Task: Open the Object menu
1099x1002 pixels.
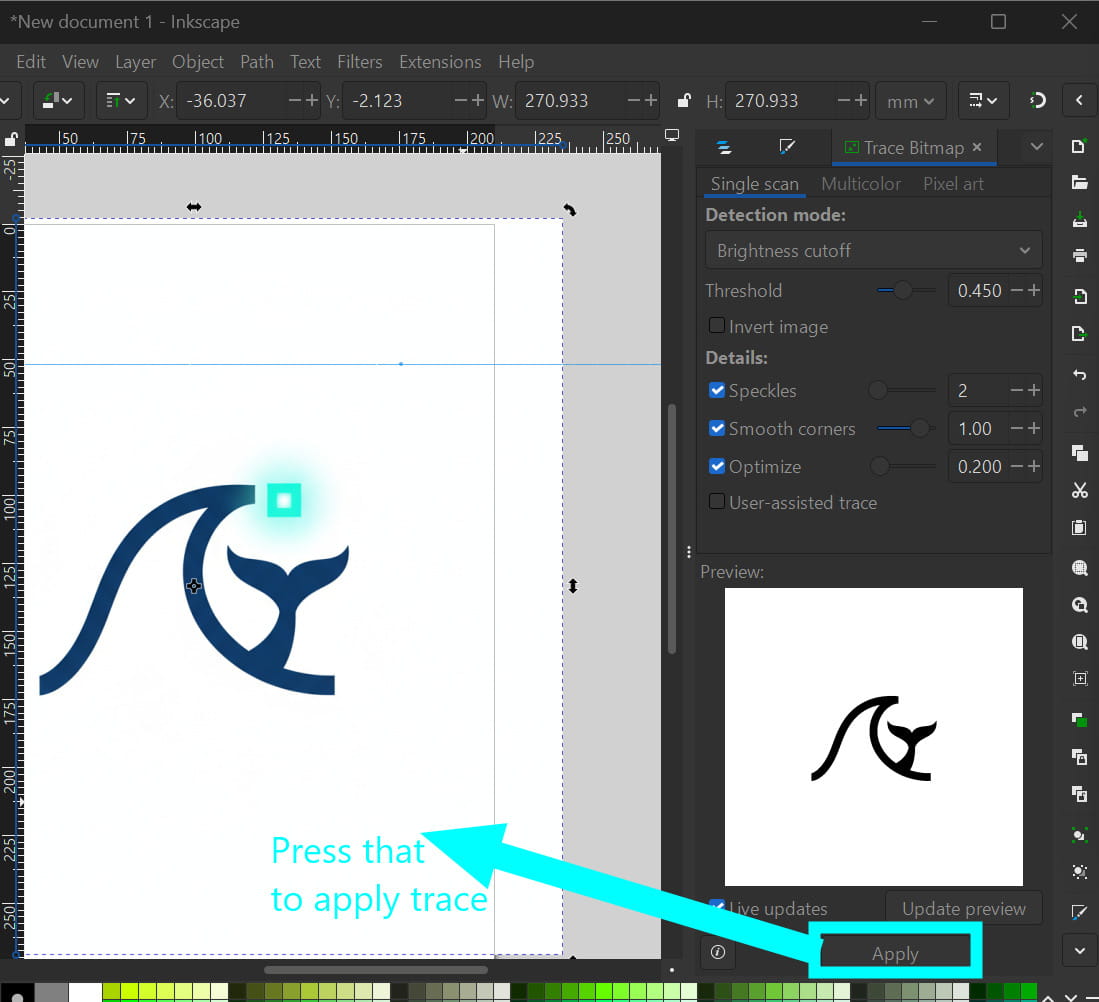Action: click(198, 62)
